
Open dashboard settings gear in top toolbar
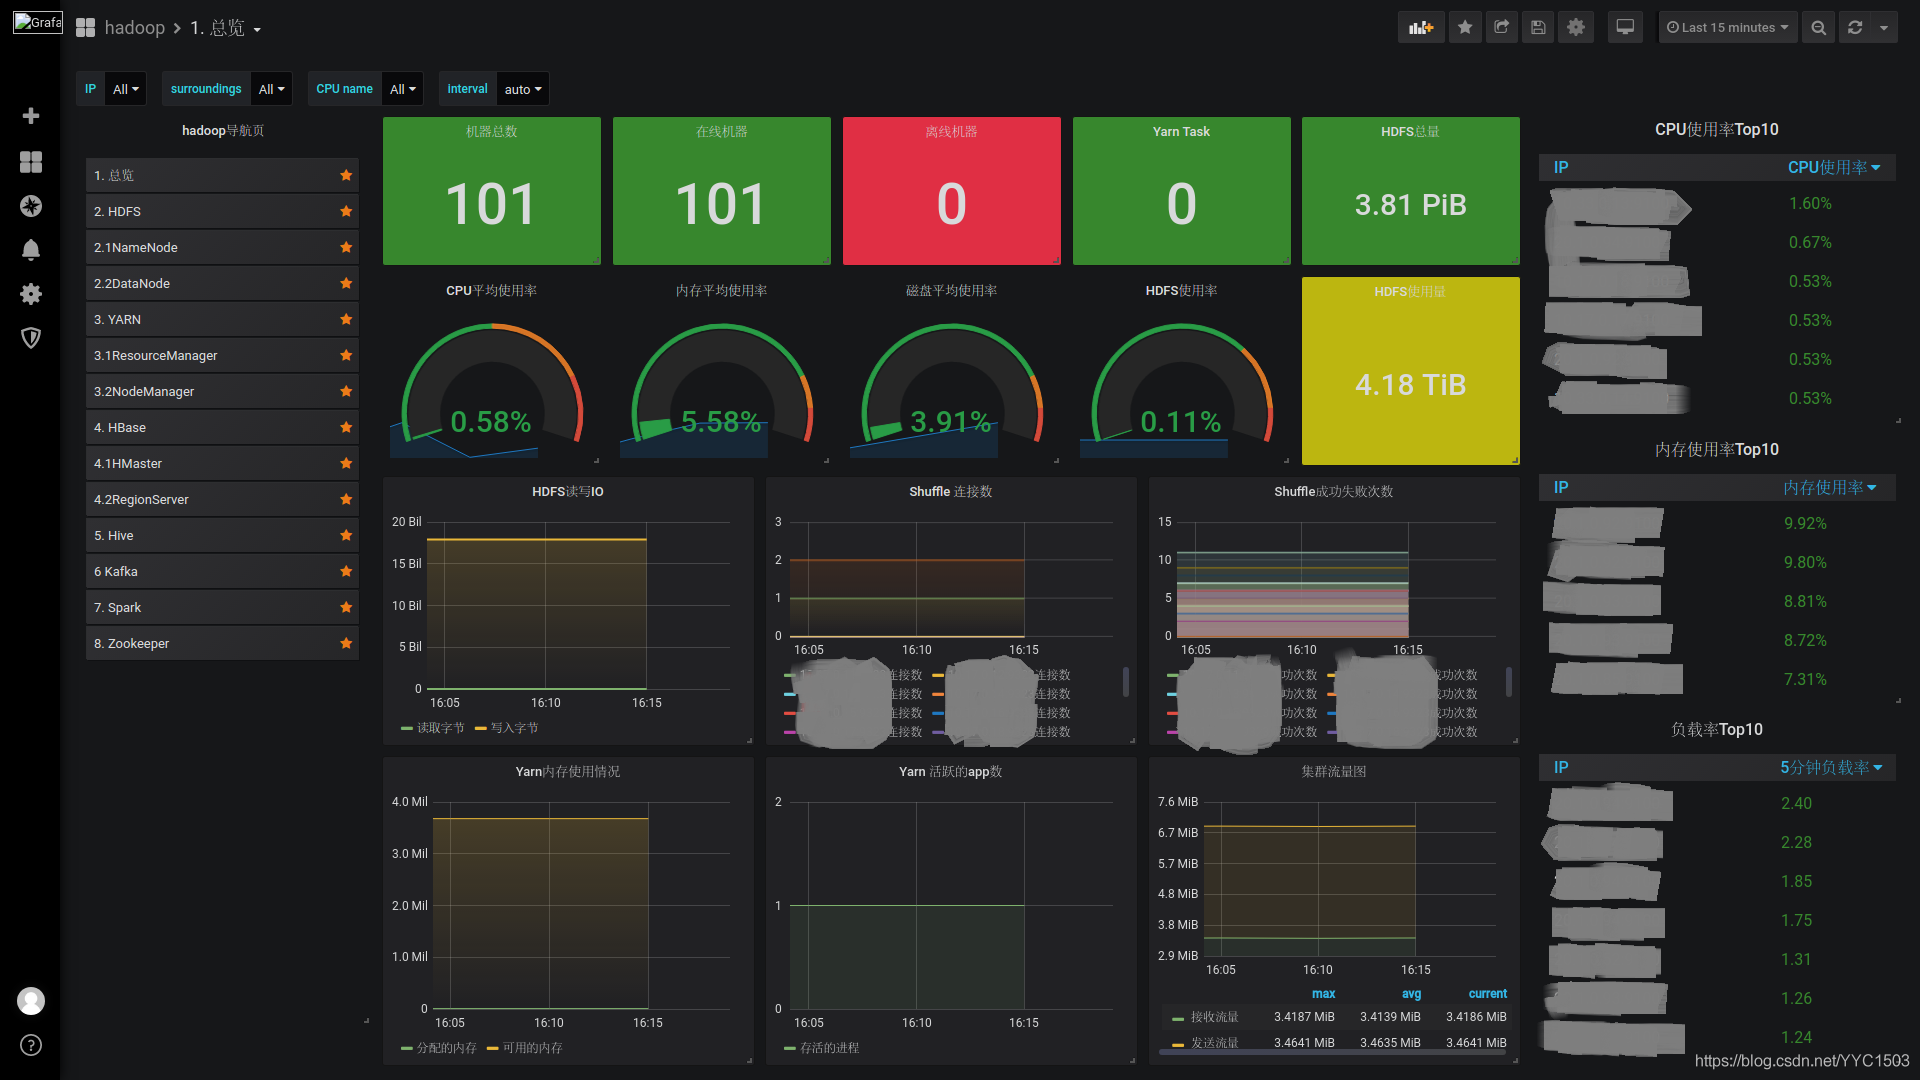click(1576, 28)
